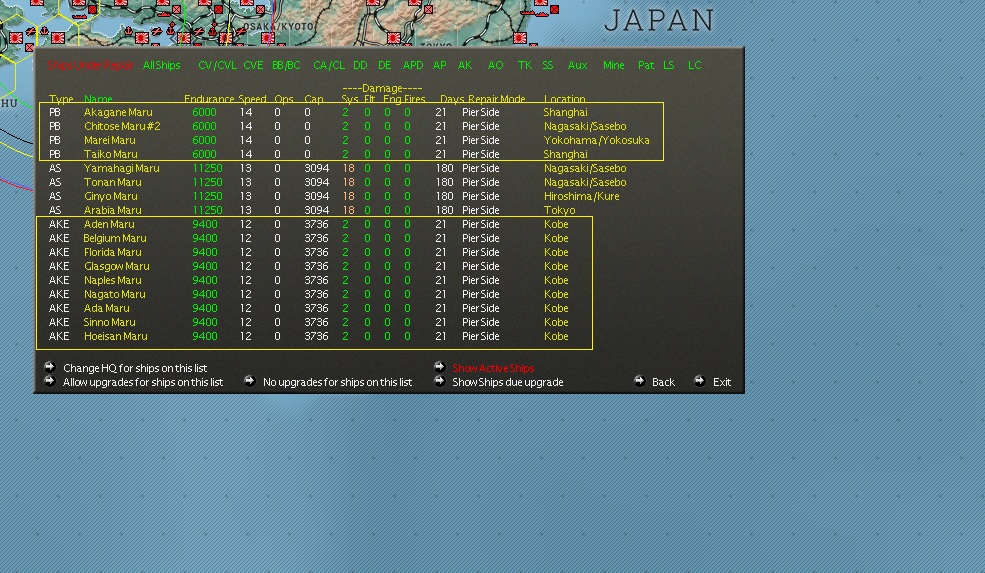
Task: Select ship Taiko Maru
Action: click(x=111, y=154)
